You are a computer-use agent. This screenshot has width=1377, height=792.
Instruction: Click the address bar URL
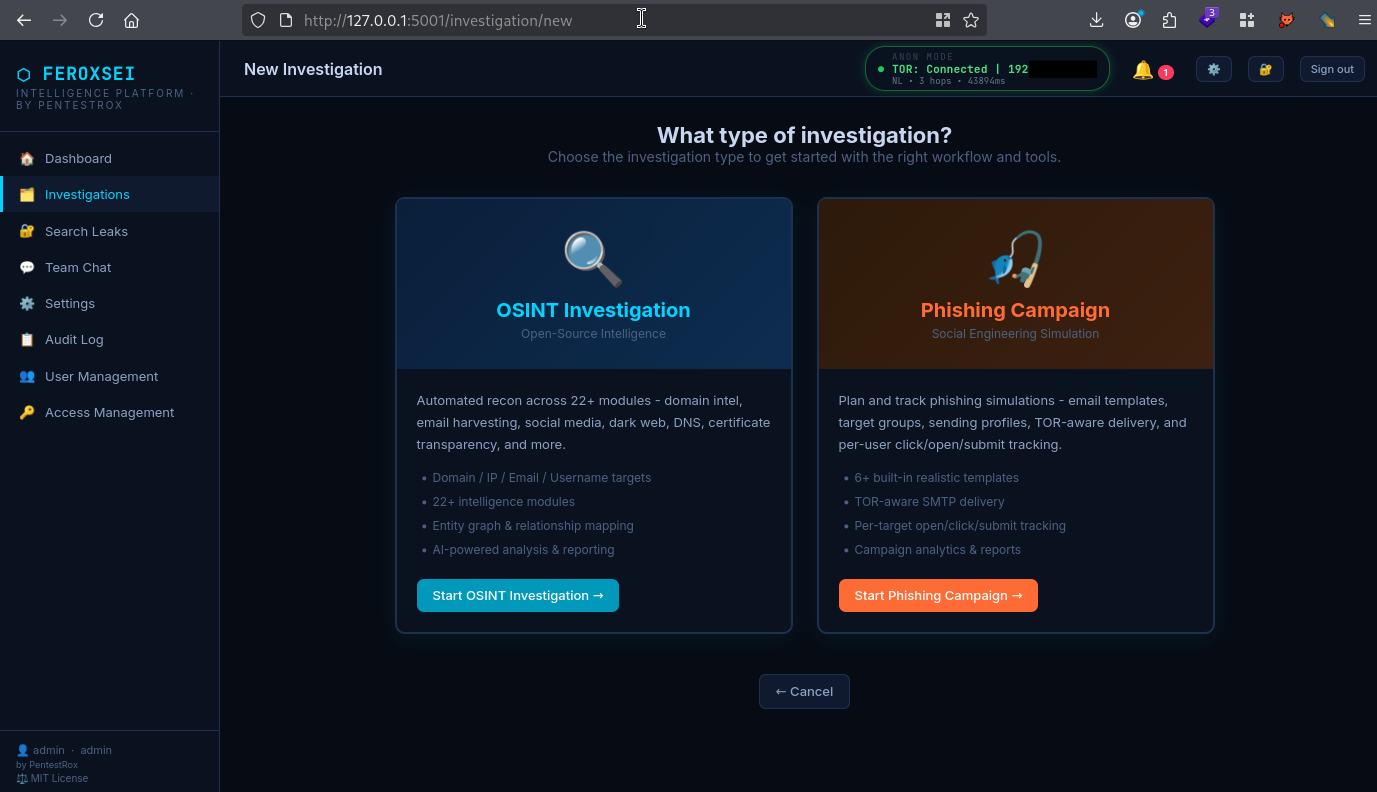click(438, 20)
